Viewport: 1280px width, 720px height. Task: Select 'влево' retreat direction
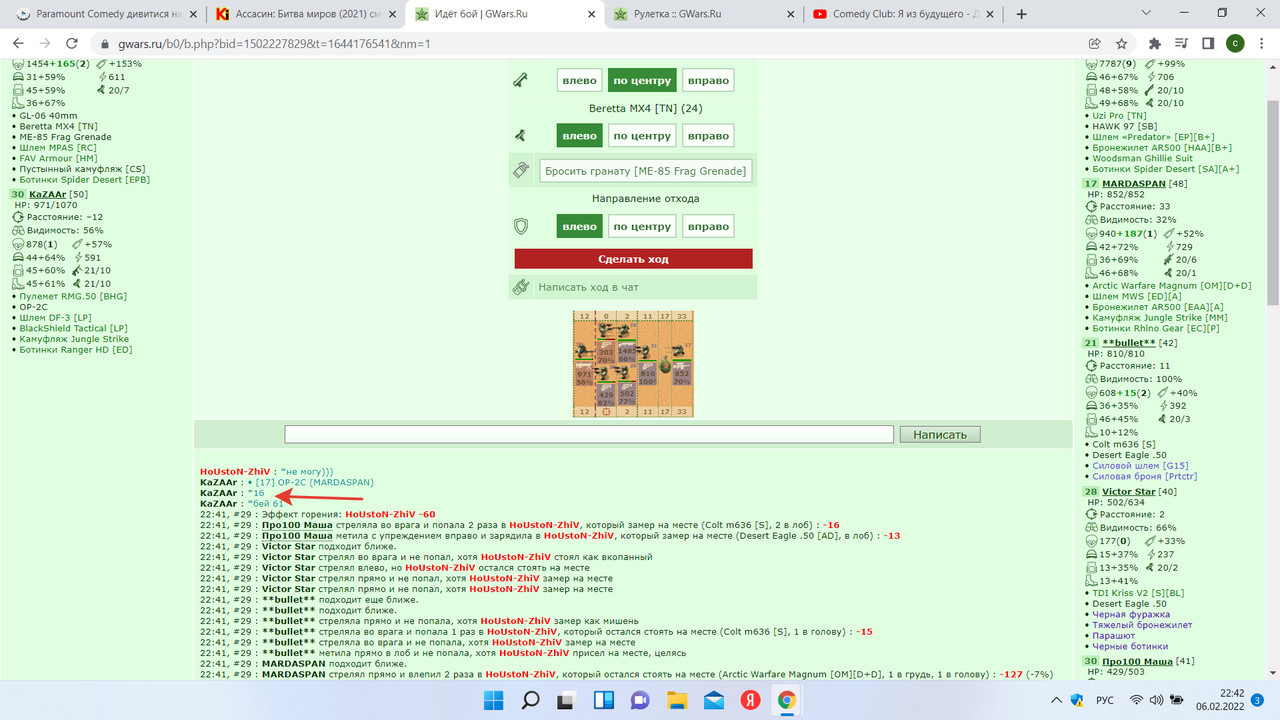(x=580, y=226)
